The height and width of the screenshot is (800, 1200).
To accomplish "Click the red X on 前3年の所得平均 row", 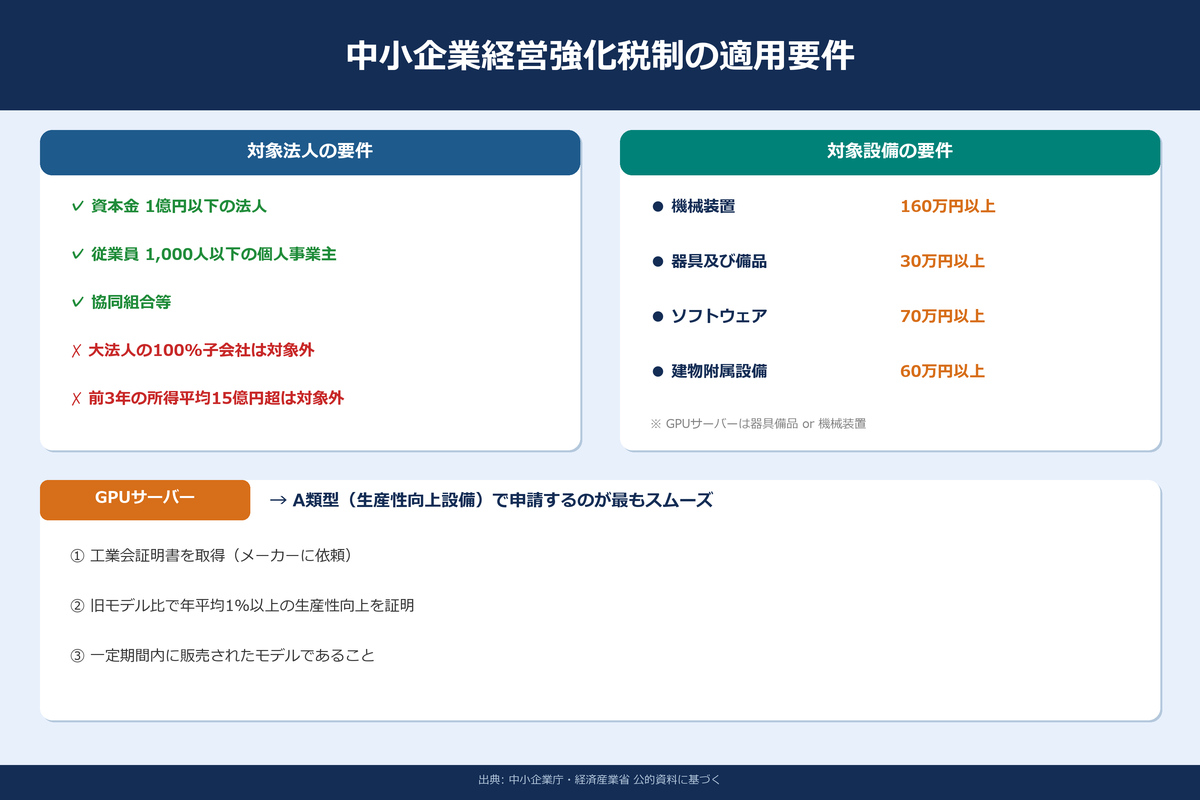I will click(74, 397).
